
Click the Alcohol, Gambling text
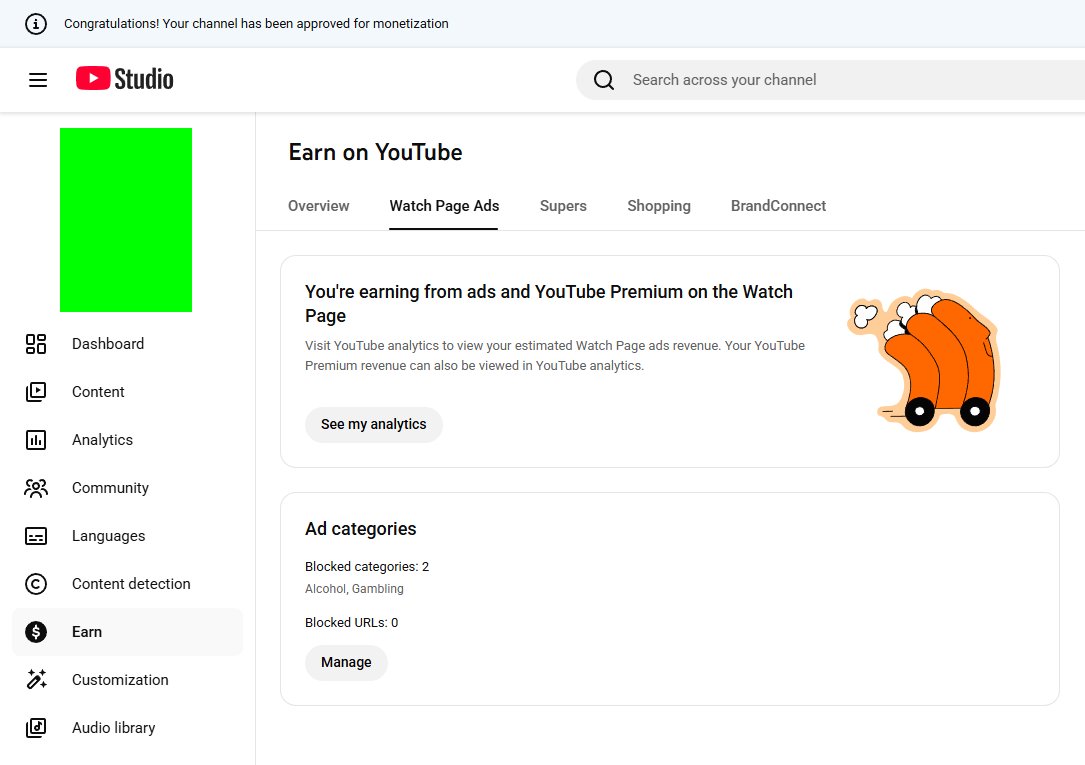coord(354,589)
